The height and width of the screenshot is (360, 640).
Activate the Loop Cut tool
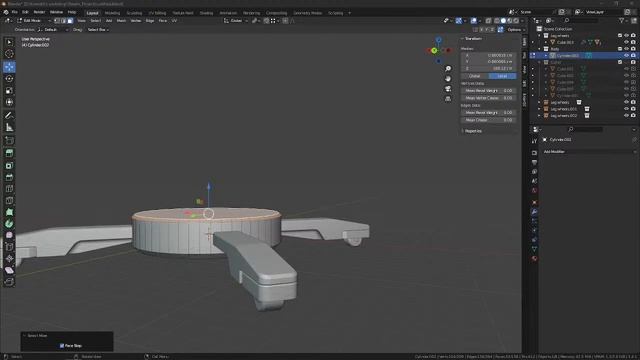click(9, 189)
